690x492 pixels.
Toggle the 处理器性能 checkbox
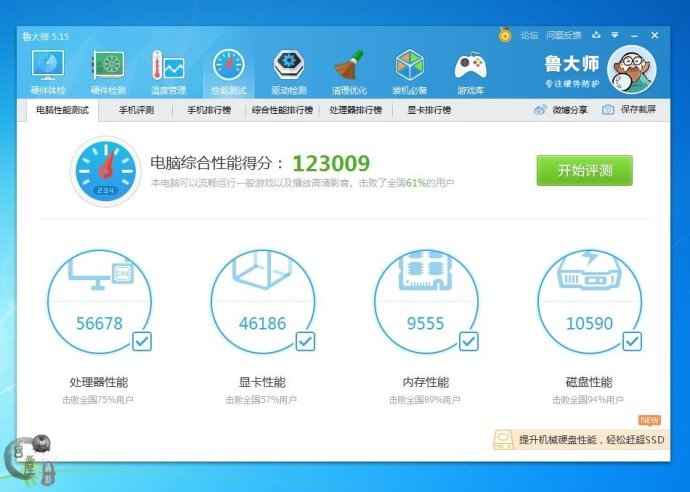[142, 341]
